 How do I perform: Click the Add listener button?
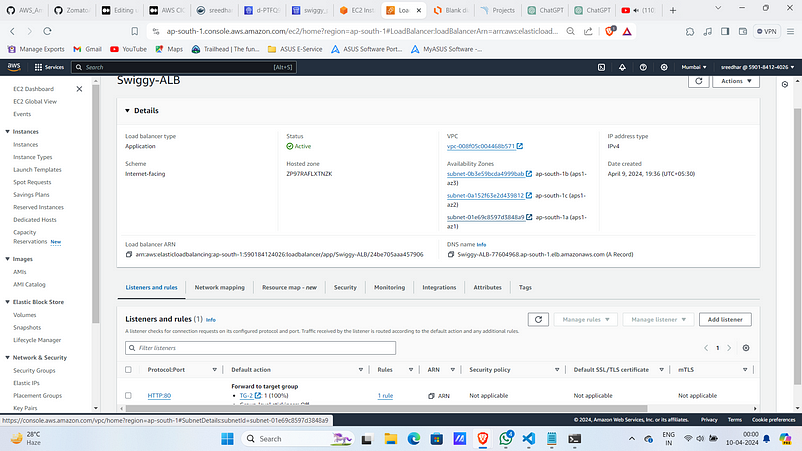[725, 320]
